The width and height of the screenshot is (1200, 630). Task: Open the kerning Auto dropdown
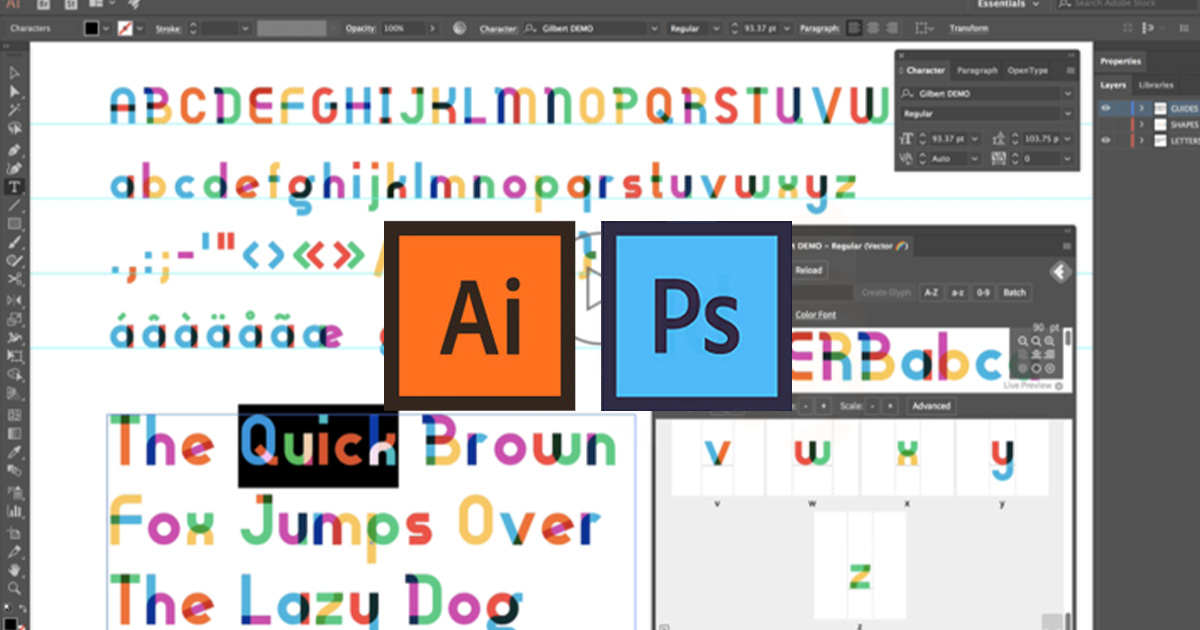click(x=977, y=159)
